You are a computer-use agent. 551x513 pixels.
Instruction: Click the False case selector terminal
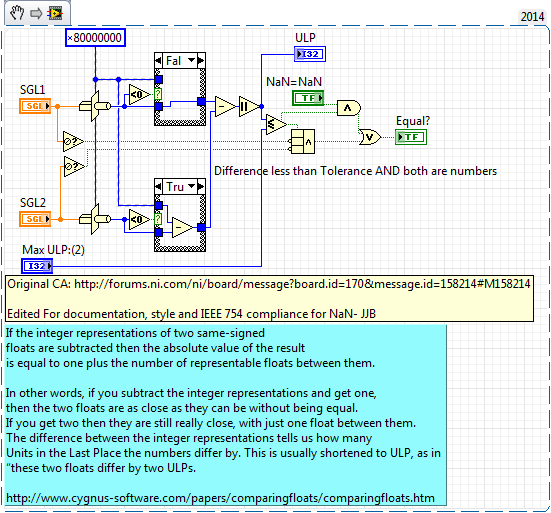click(x=158, y=94)
